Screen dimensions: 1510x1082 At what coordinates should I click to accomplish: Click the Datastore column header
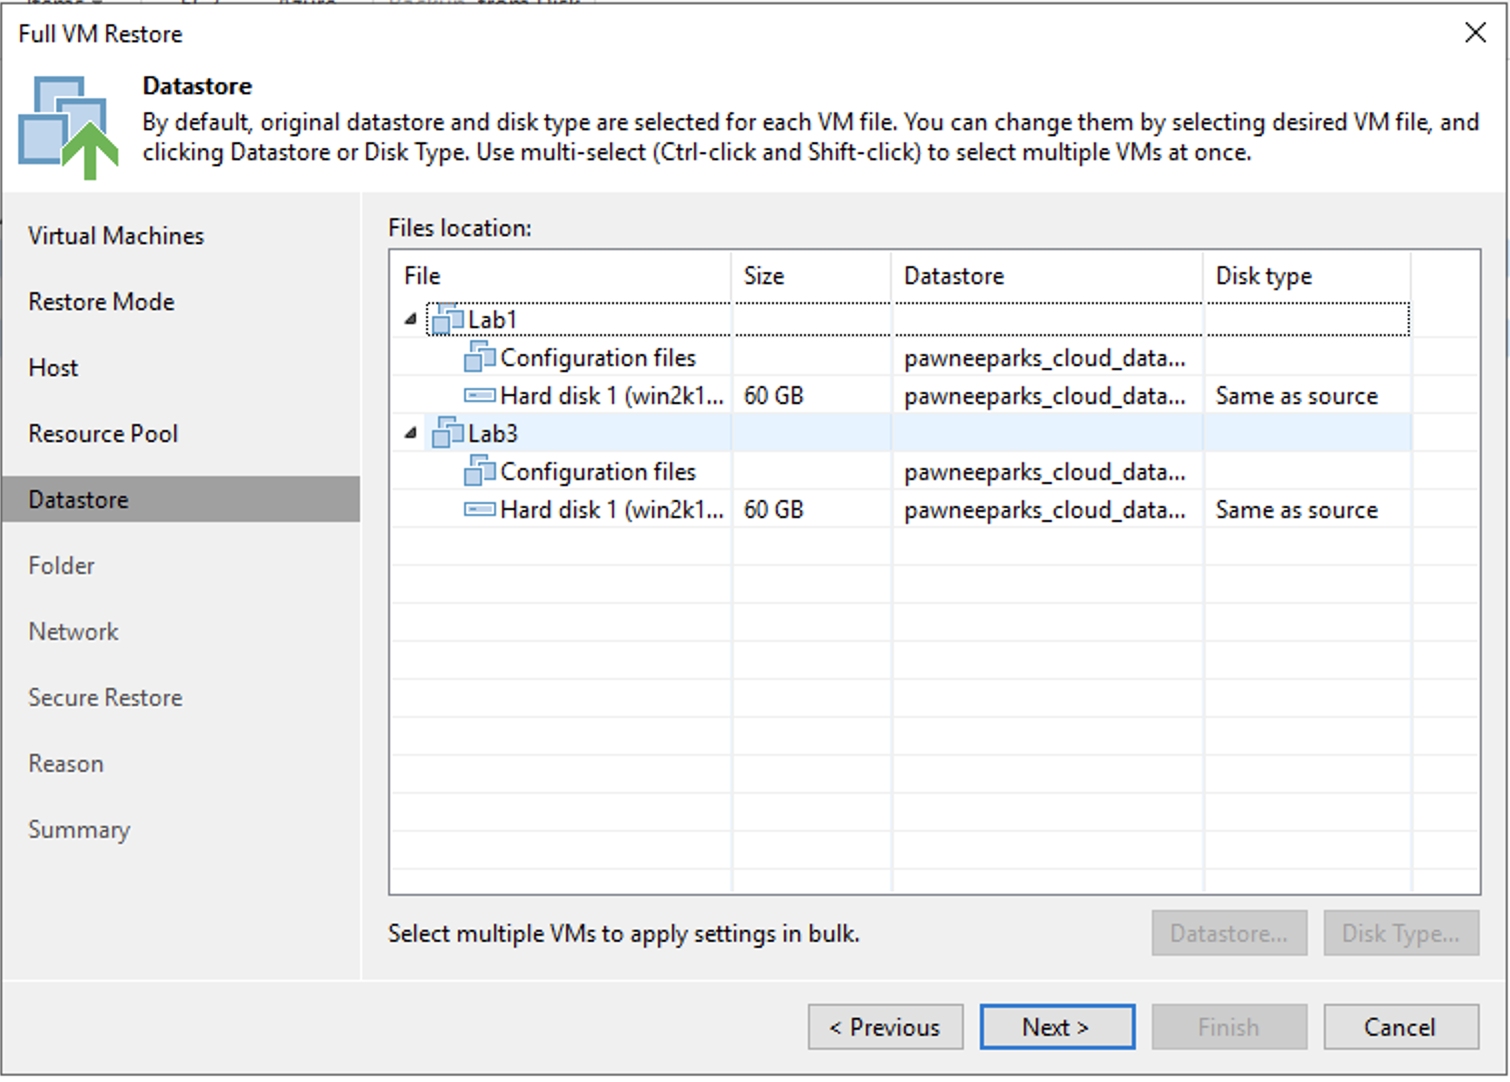coord(1047,276)
